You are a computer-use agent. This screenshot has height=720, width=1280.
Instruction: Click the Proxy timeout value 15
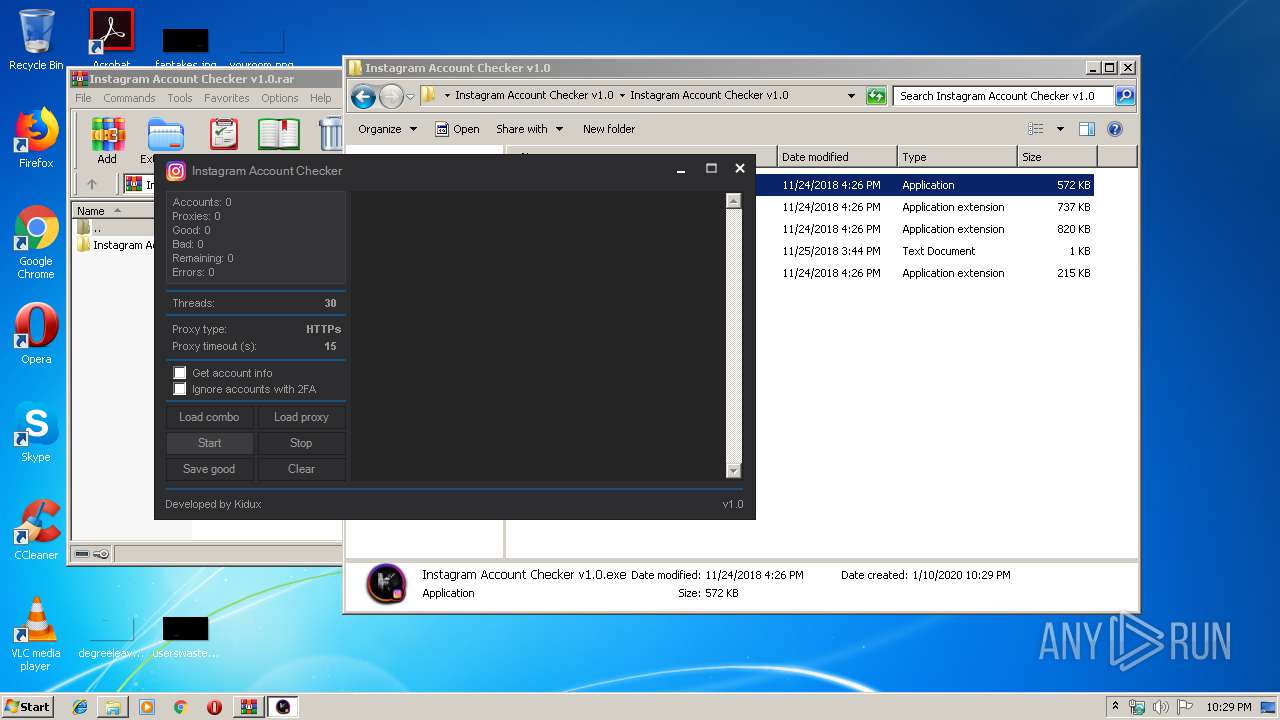(330, 346)
